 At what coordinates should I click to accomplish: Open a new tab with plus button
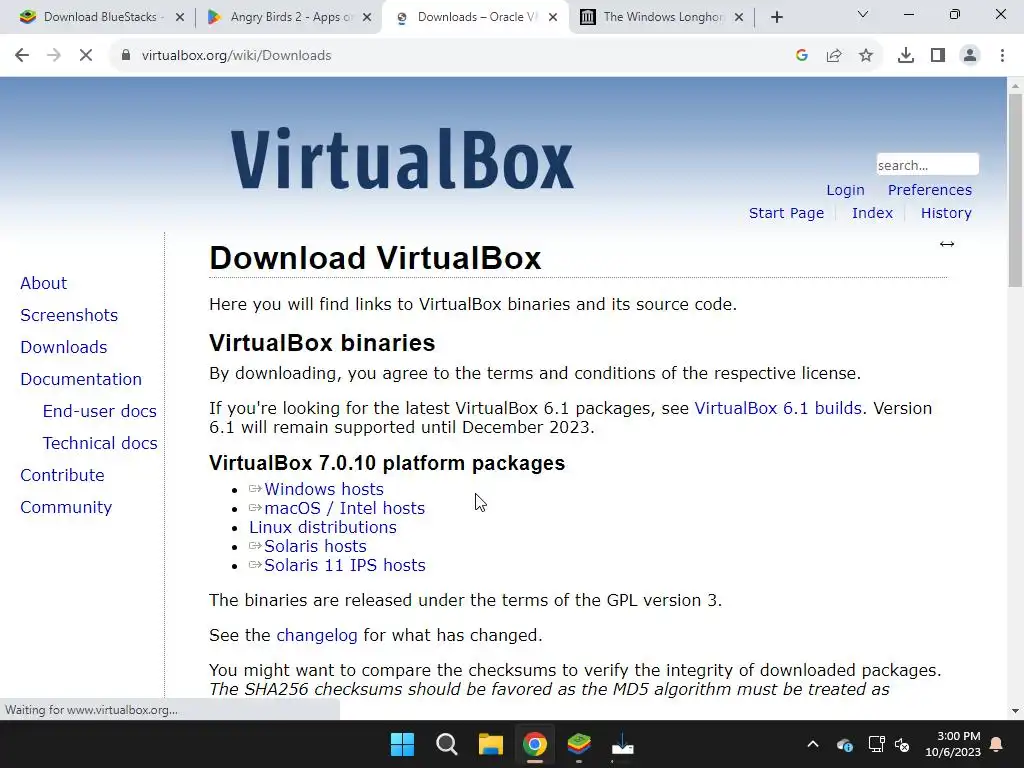click(776, 17)
